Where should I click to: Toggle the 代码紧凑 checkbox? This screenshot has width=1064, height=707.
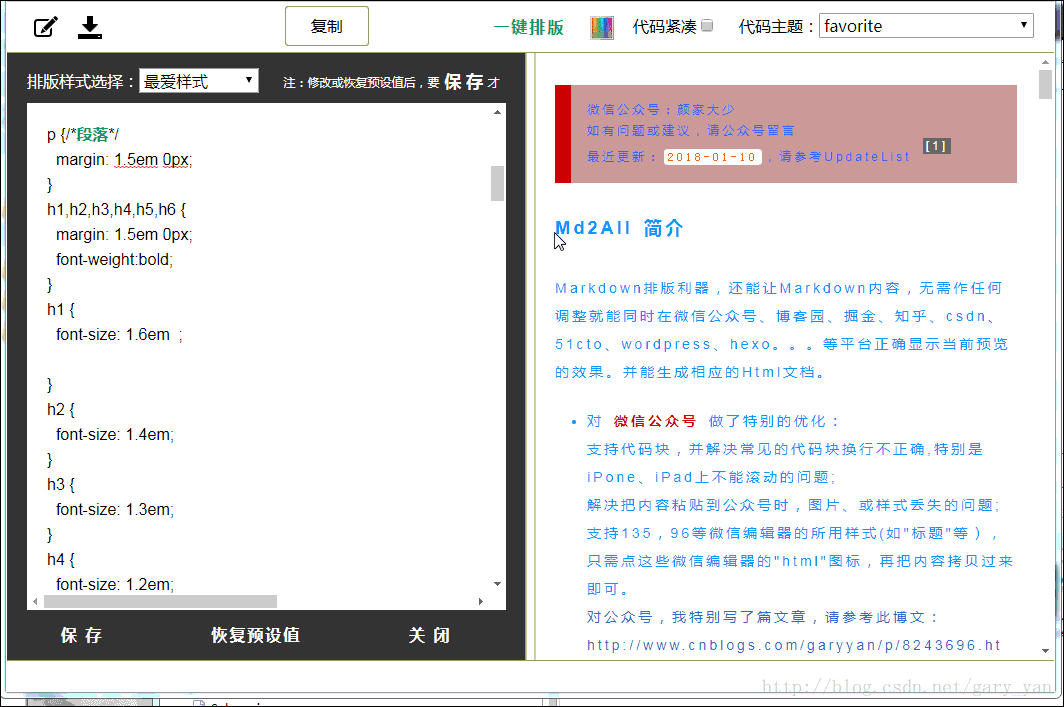point(707,26)
